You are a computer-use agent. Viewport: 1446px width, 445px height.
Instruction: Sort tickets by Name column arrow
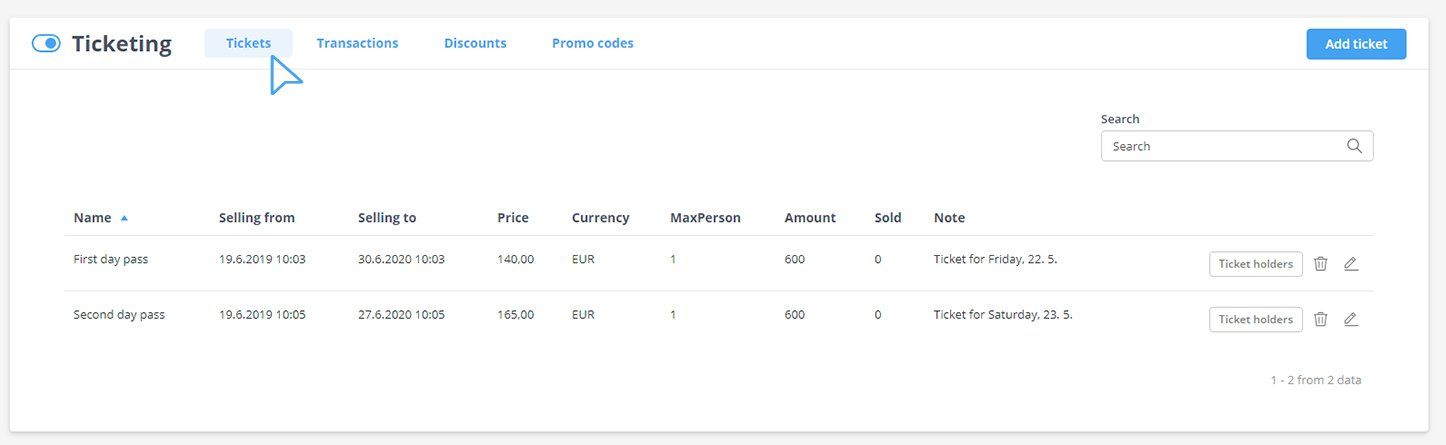(x=124, y=218)
